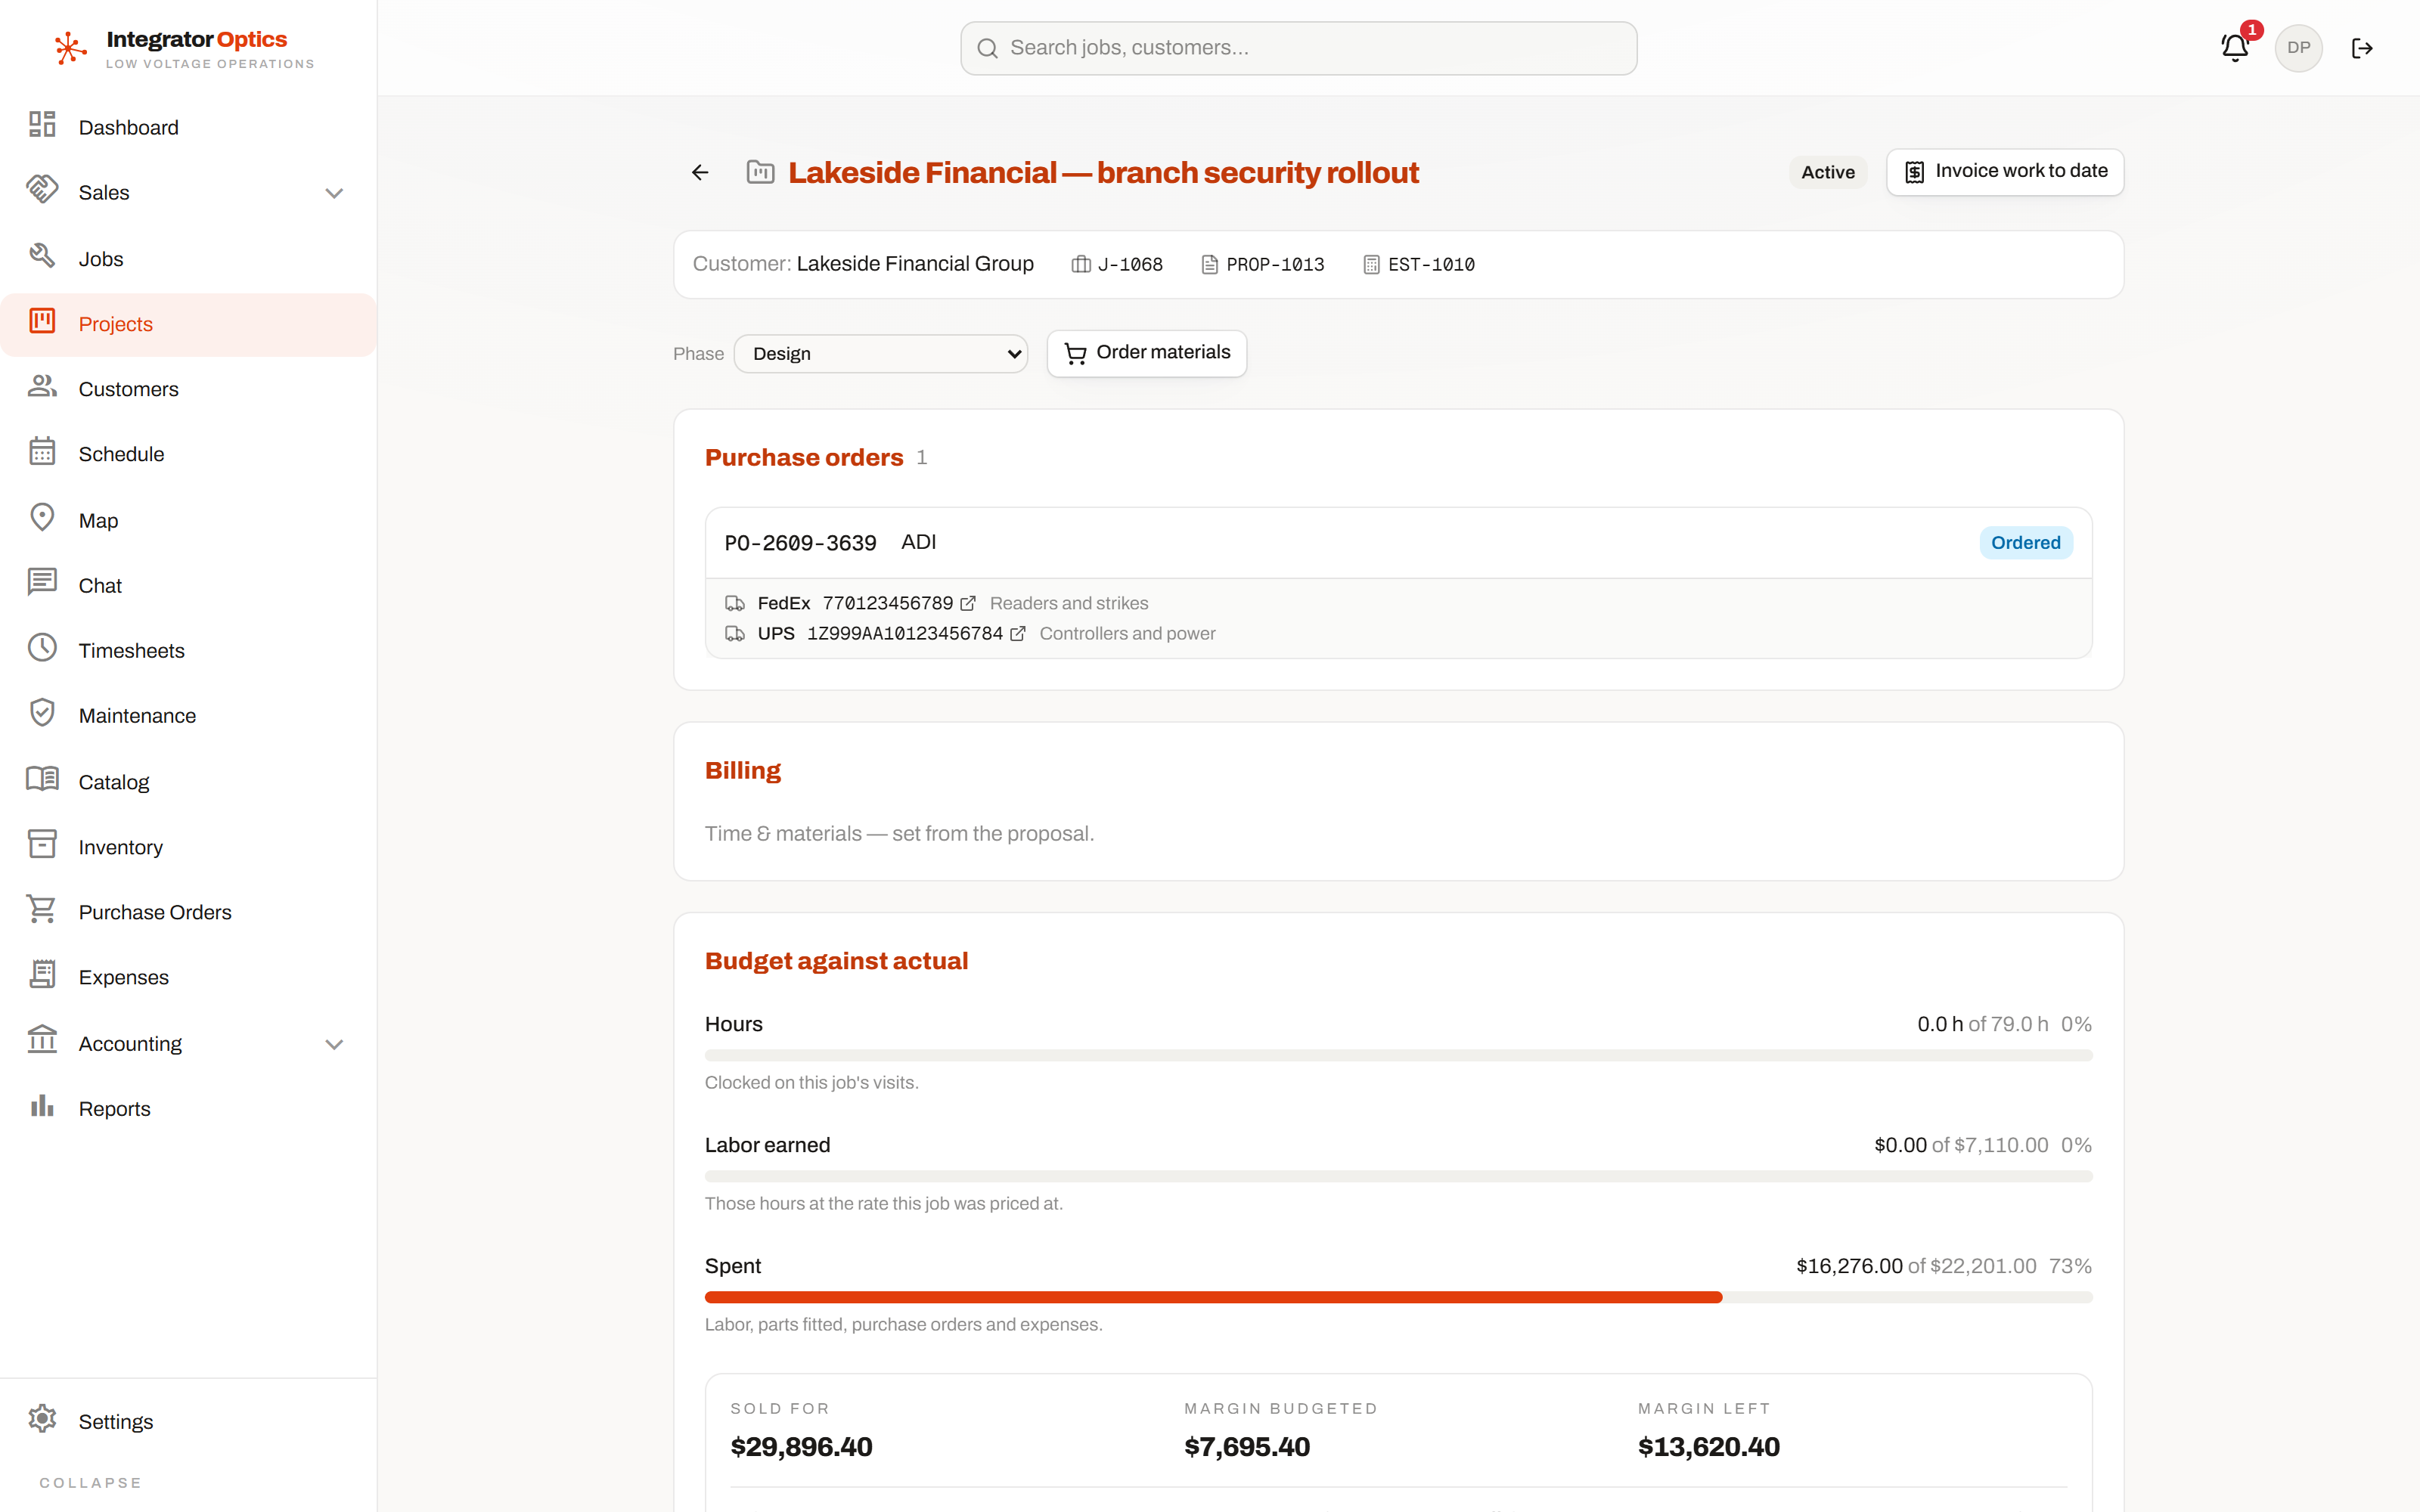Image resolution: width=2420 pixels, height=1512 pixels.
Task: Click the Catalog book icon
Action: pyautogui.click(x=42, y=779)
